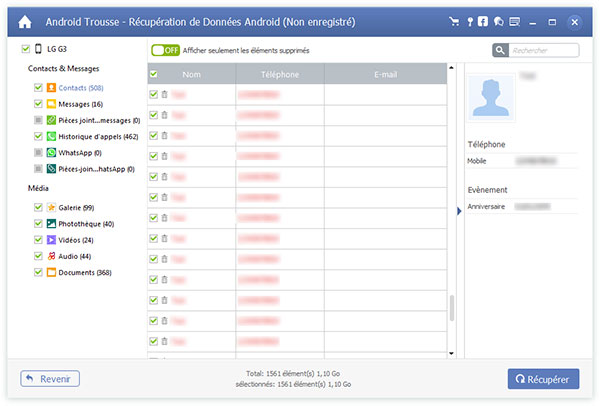600x406 pixels.
Task: Uncheck the LG G3 device checkbox
Action: pyautogui.click(x=26, y=49)
